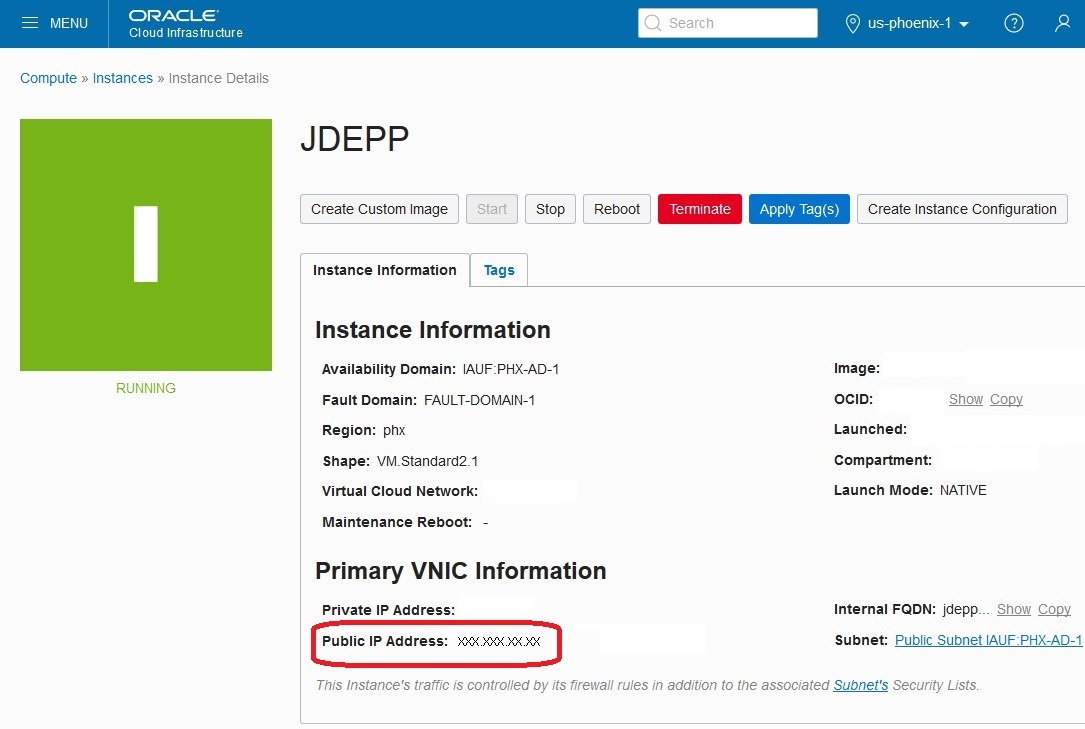Click the Oracle Cloud Infrastructure logo
The image size is (1085, 729).
click(x=185, y=24)
